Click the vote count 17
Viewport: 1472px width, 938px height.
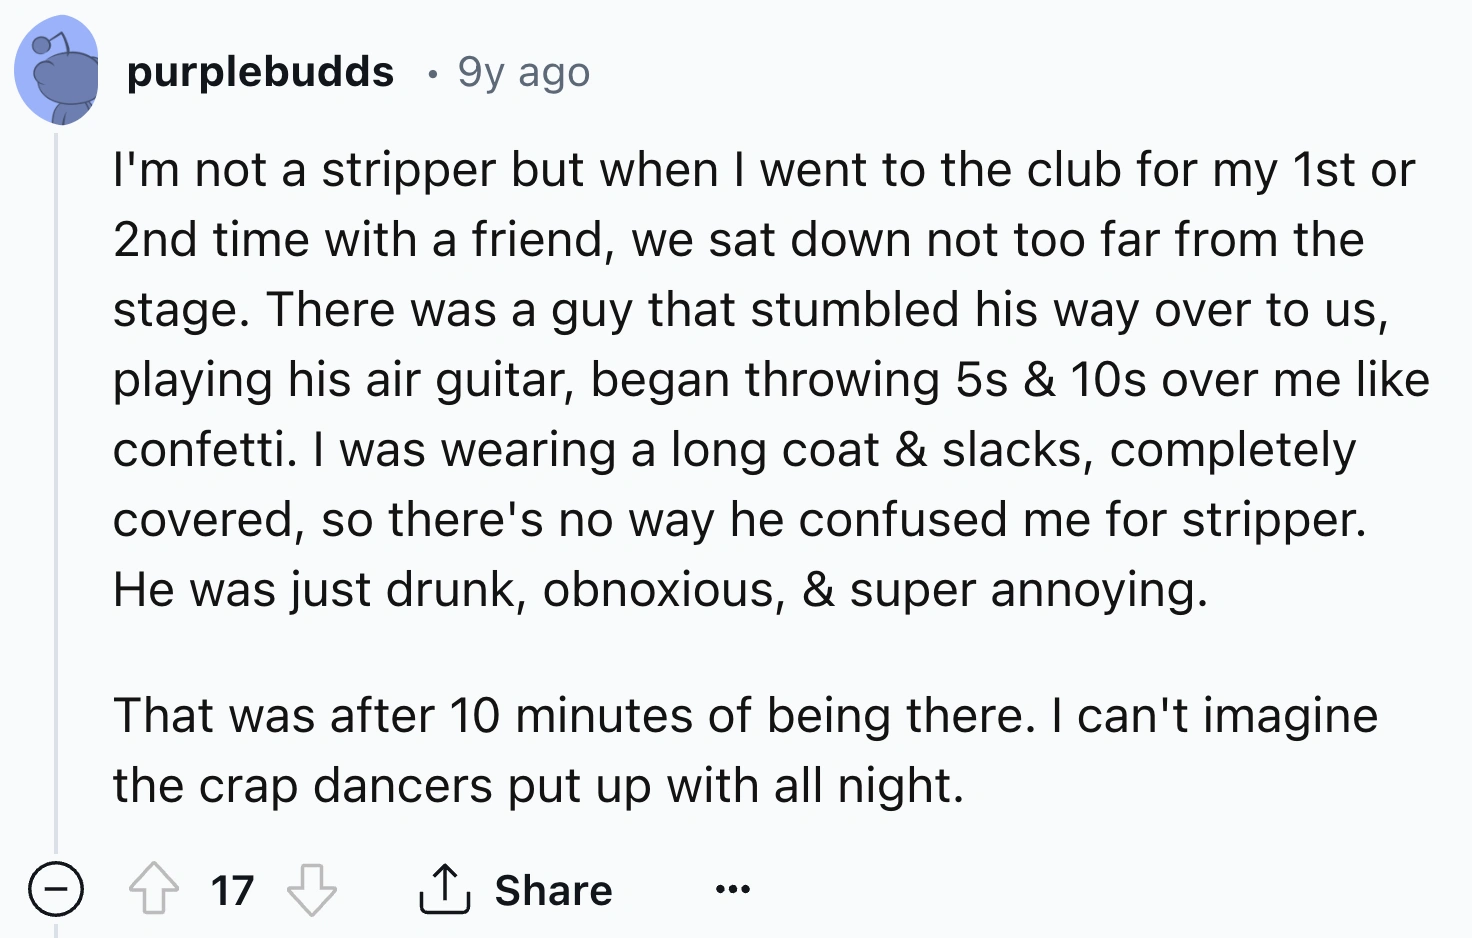pos(232,890)
